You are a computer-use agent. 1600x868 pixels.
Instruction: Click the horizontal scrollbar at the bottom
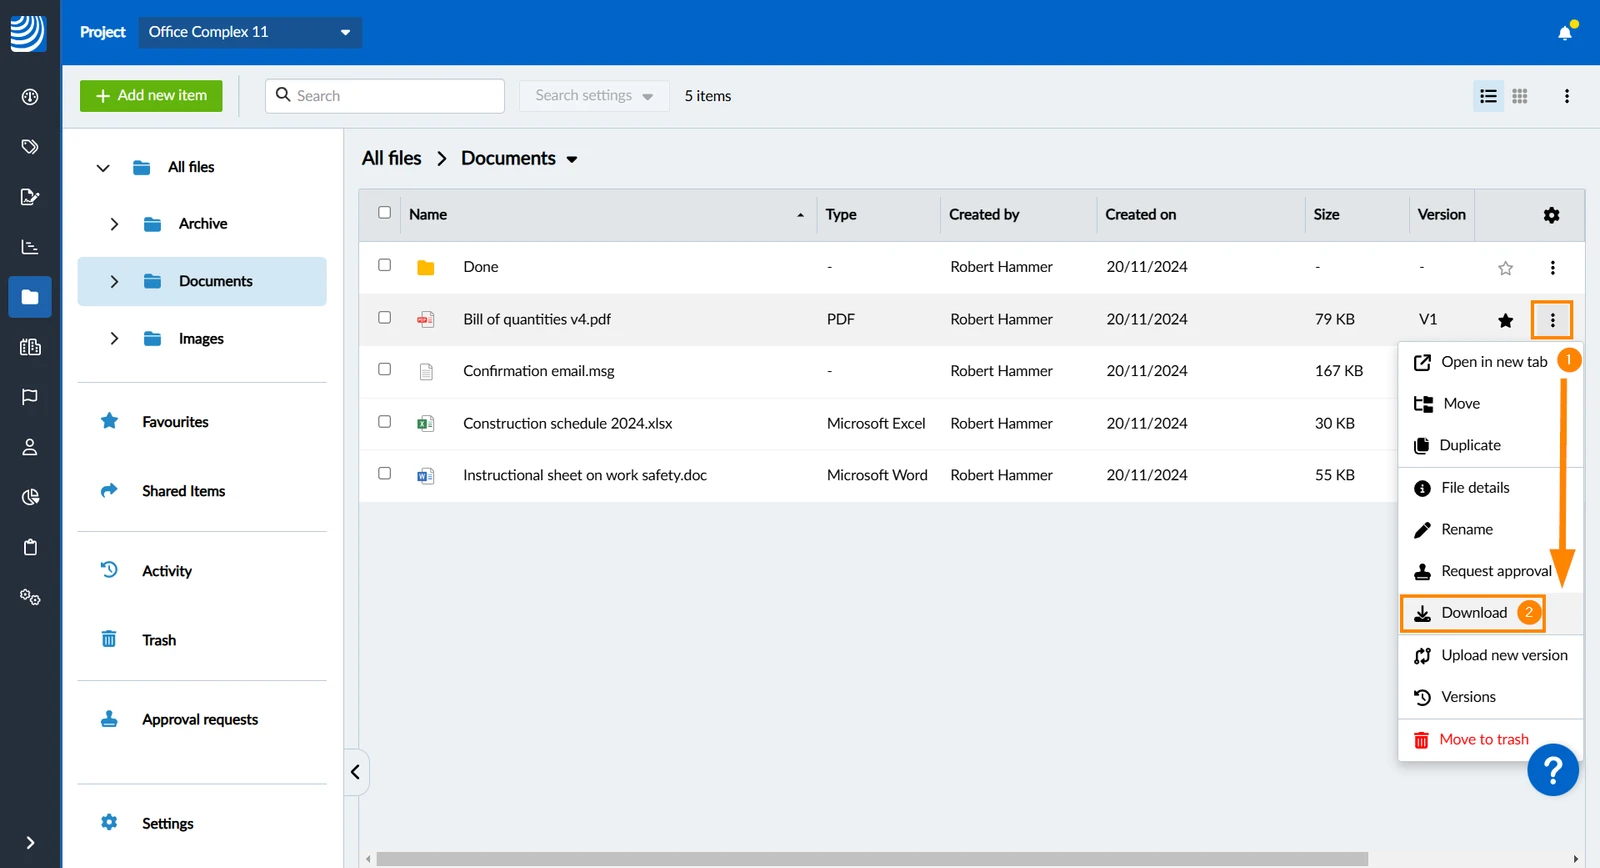click(872, 859)
